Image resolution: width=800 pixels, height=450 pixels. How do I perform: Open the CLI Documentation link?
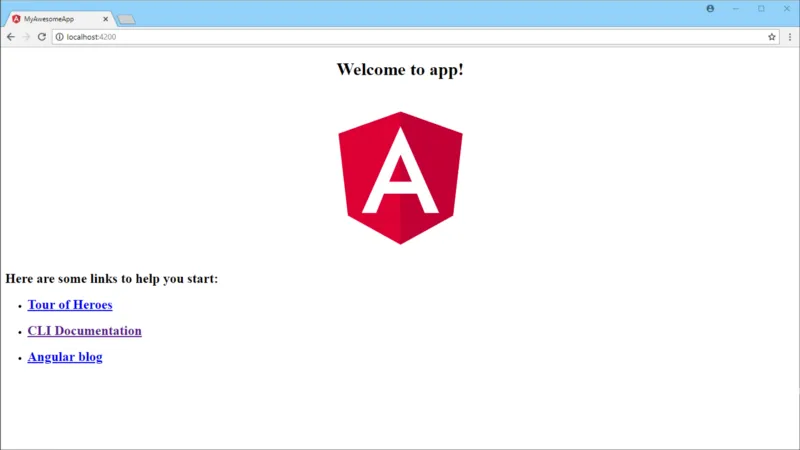pos(85,331)
